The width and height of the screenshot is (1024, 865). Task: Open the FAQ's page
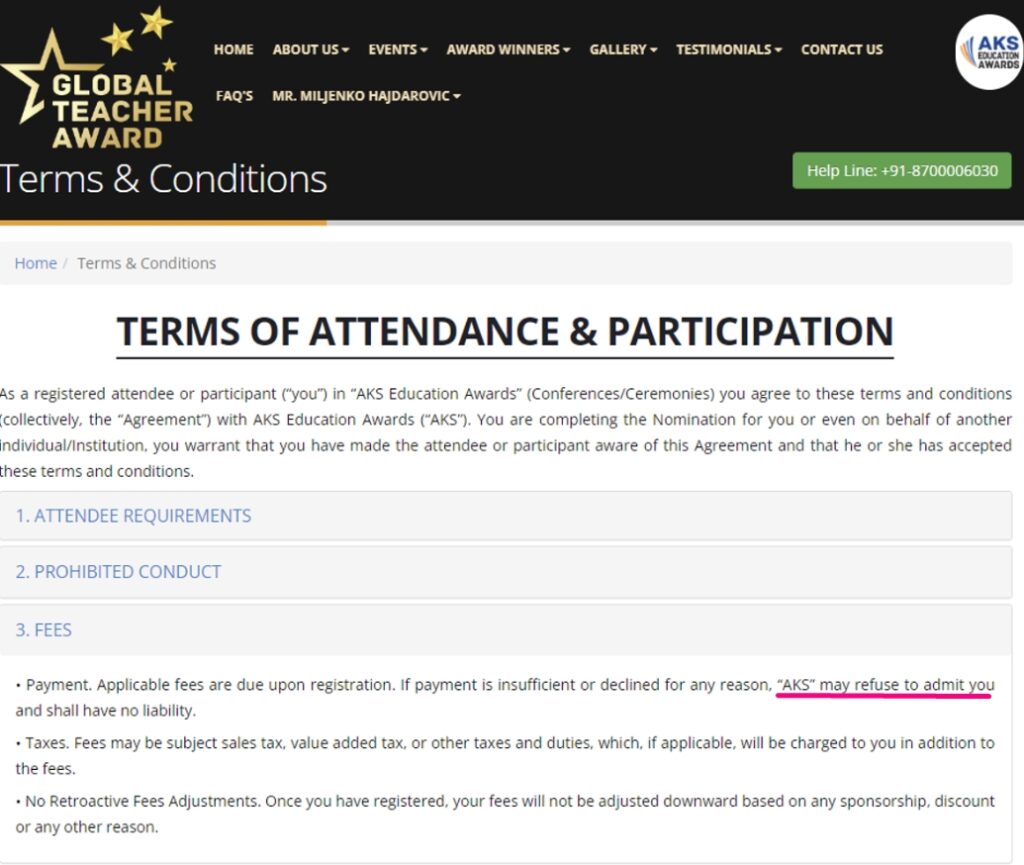[x=234, y=96]
